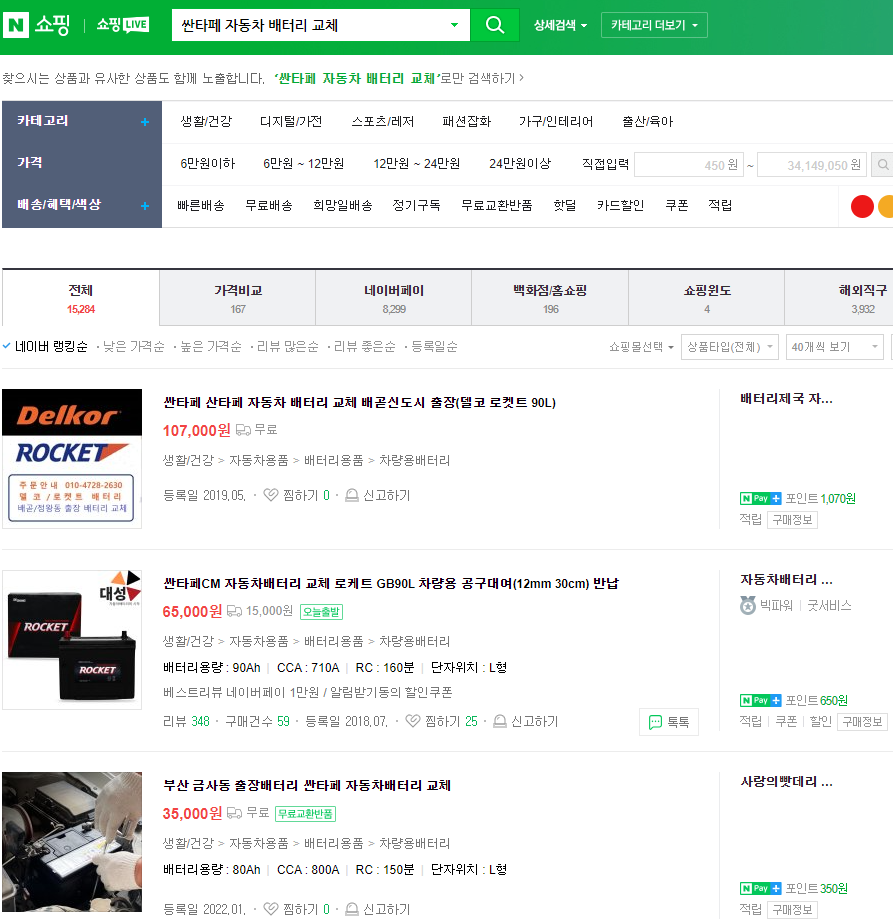Viewport: 893px width, 921px height.
Task: Switch to 가격비교 tab
Action: click(x=237, y=298)
